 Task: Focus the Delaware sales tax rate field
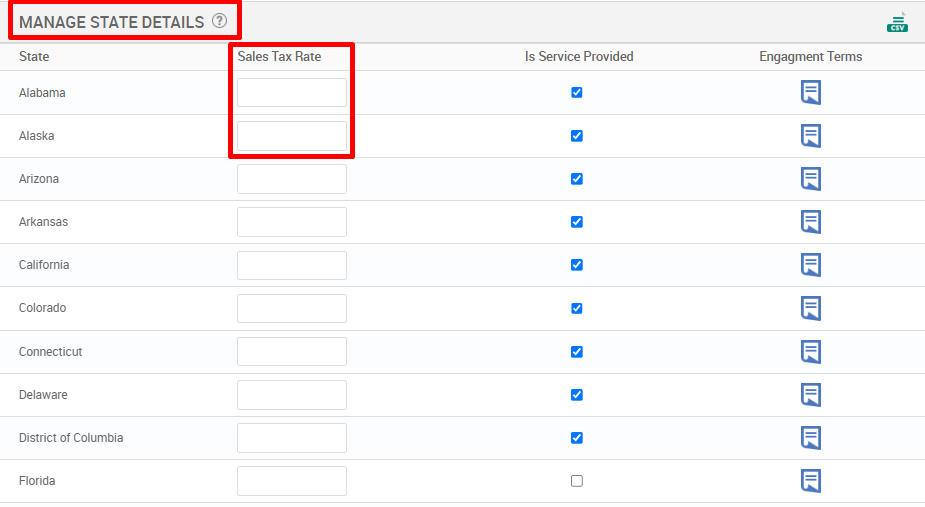click(x=292, y=395)
